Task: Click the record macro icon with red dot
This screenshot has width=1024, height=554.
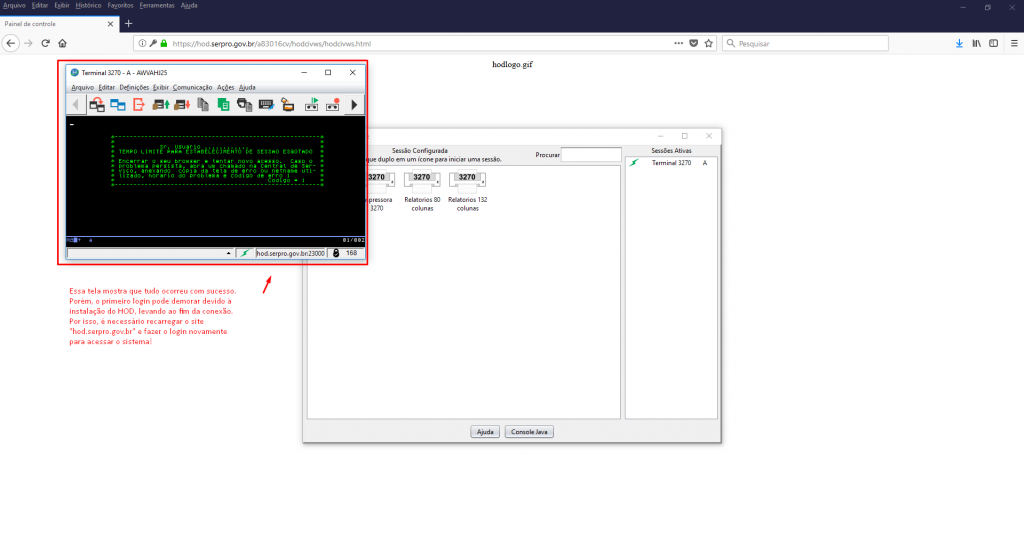Action: (x=333, y=103)
